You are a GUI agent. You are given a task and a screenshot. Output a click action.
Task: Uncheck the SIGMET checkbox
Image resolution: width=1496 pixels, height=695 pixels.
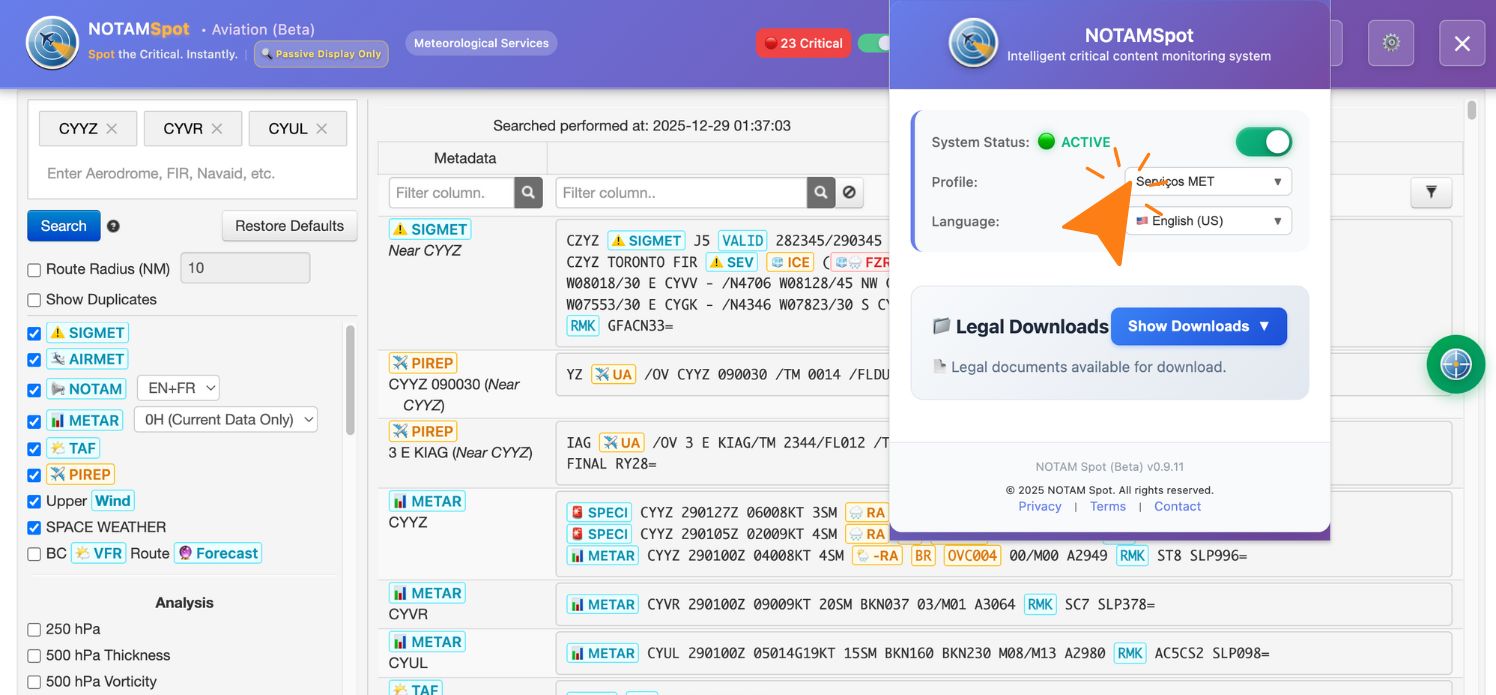click(34, 333)
